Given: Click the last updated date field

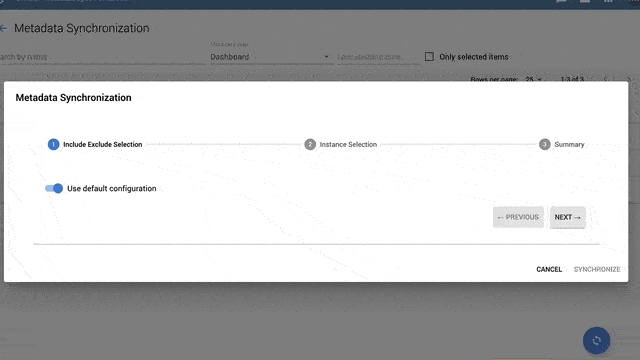Looking at the screenshot, I should [378, 57].
